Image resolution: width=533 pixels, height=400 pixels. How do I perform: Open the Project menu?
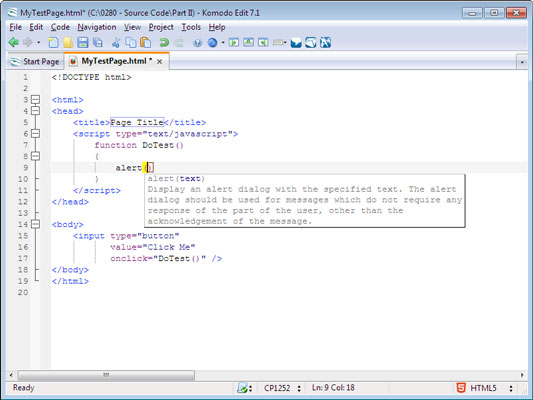(x=161, y=27)
